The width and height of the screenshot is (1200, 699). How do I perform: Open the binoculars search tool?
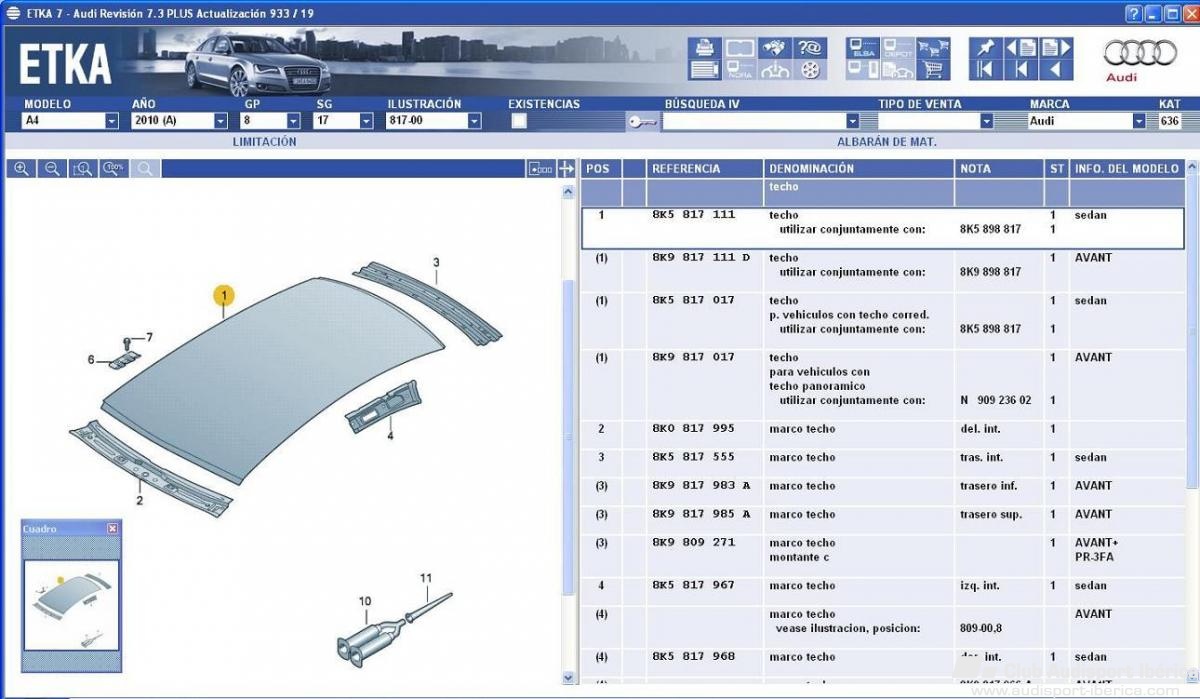pos(774,48)
